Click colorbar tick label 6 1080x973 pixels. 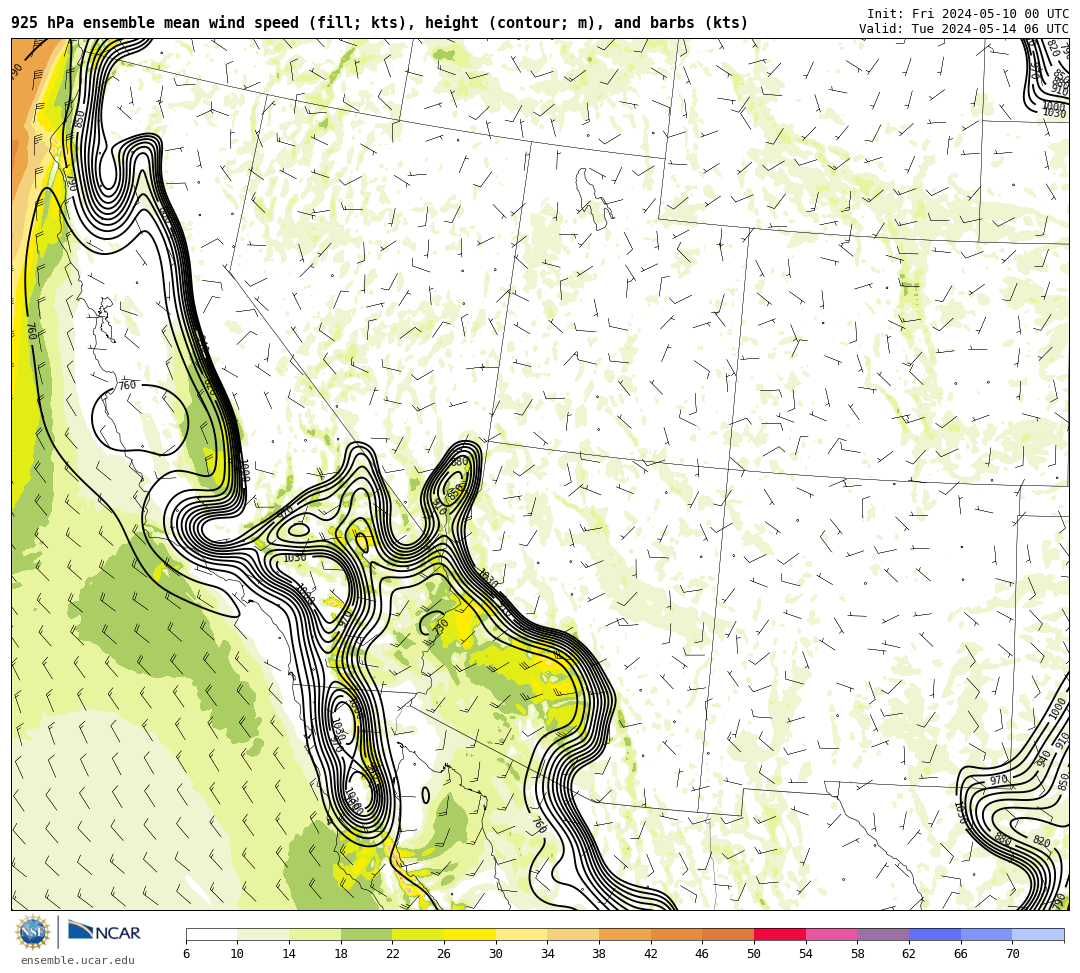click(187, 954)
